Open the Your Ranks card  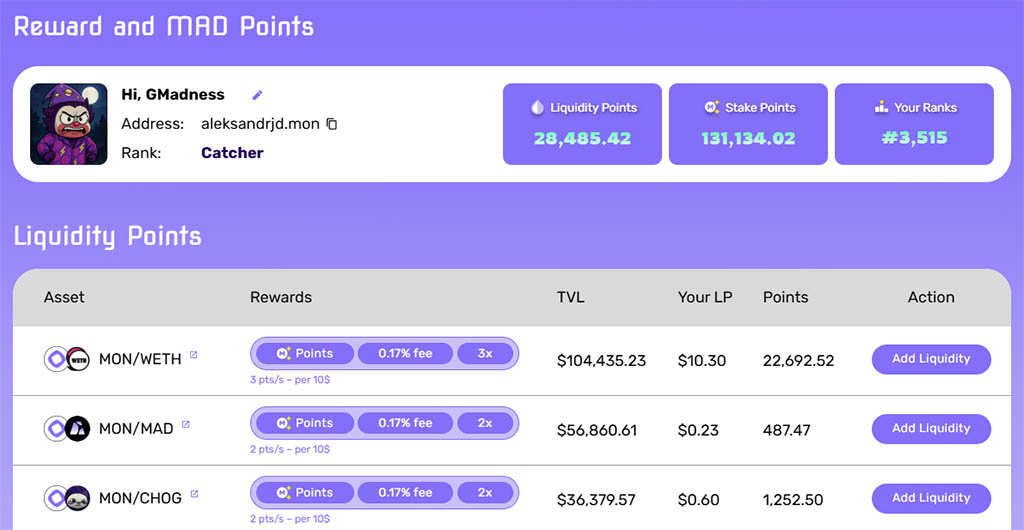[x=914, y=124]
